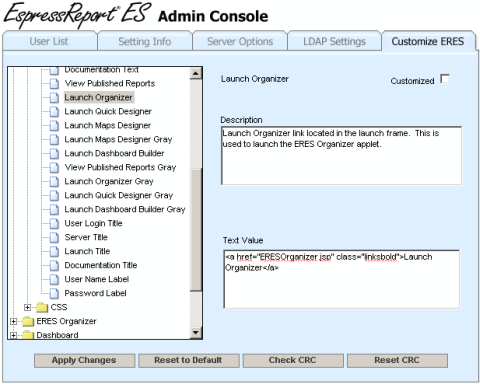Click the Dashboard folder icon
This screenshot has height=384, width=480.
tap(28, 335)
